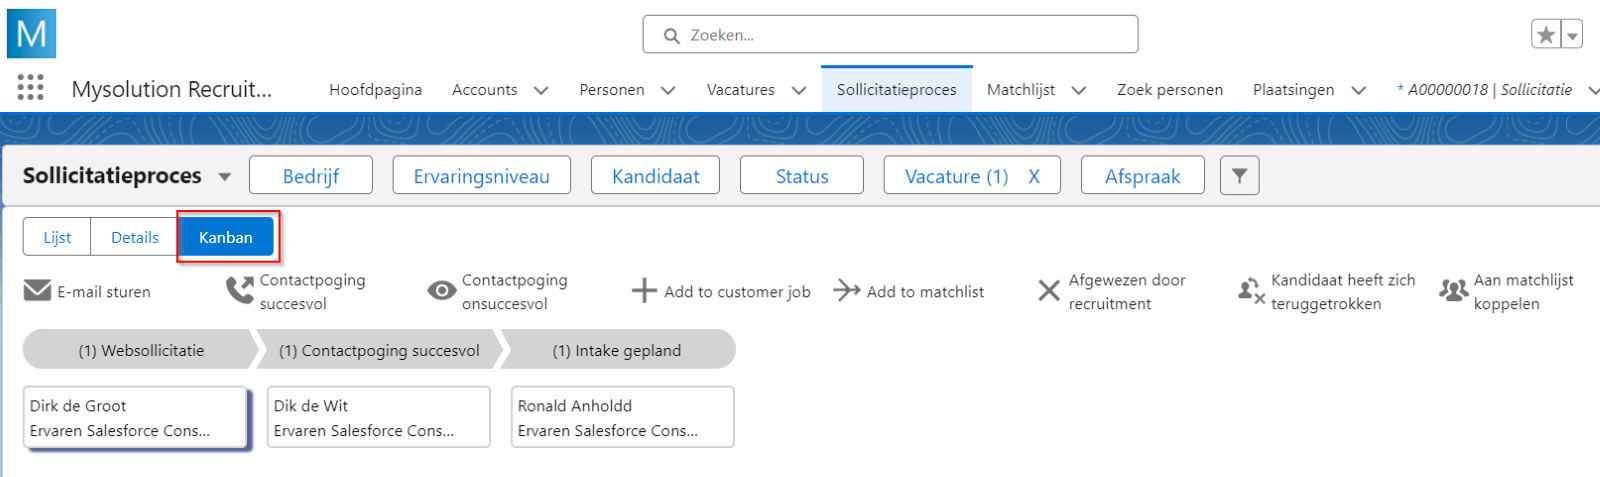Image resolution: width=1600 pixels, height=477 pixels.
Task: Open the app launcher grid icon
Action: [x=31, y=88]
